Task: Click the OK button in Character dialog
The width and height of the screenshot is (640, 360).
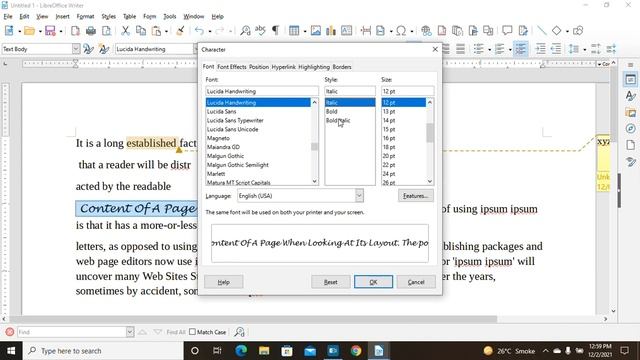Action: pos(373,282)
